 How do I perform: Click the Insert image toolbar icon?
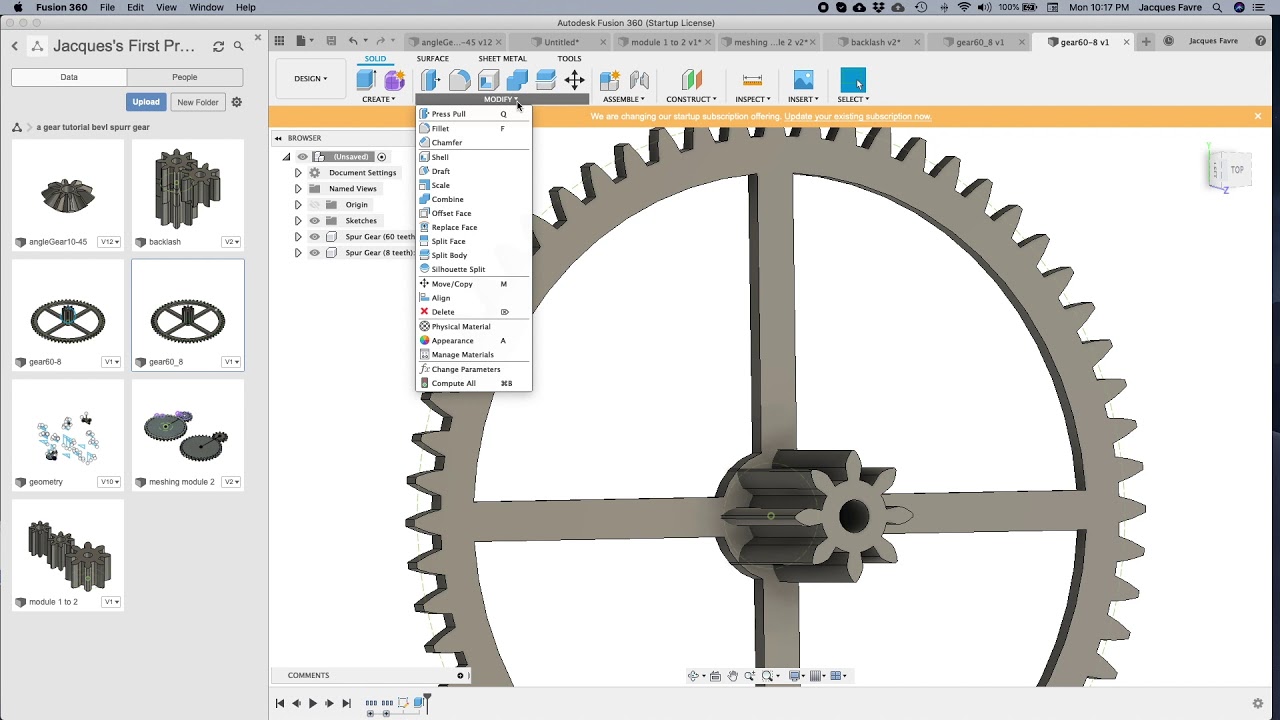tap(803, 80)
